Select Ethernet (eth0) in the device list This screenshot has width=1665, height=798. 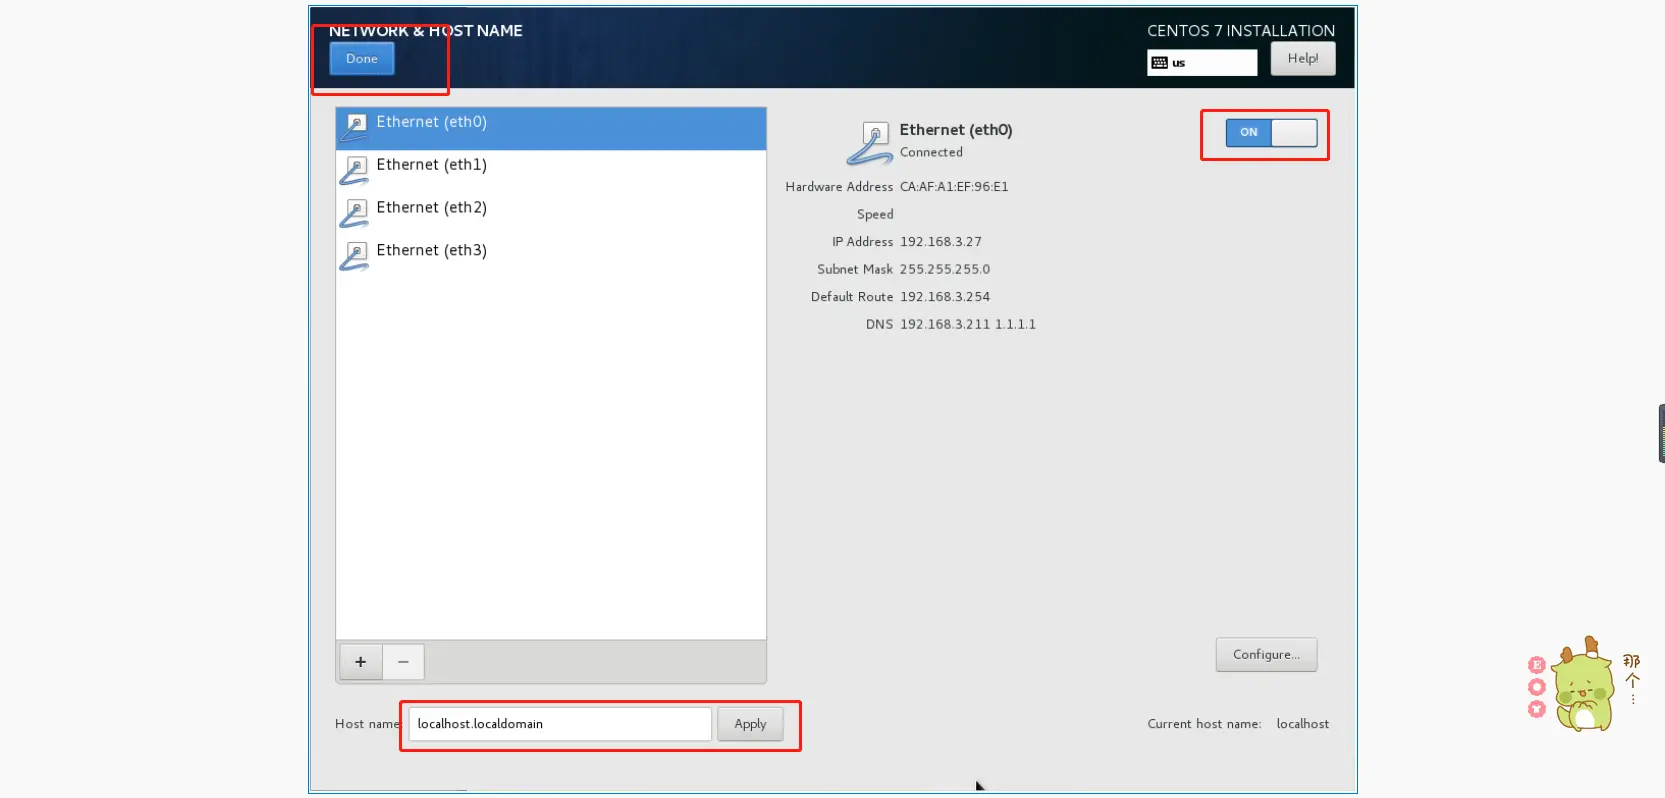point(551,129)
